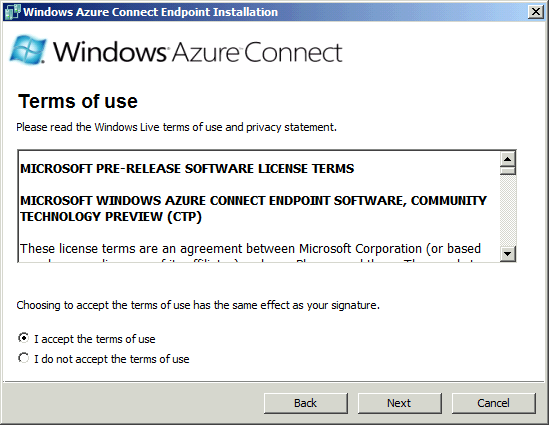Click the license scrollbar up arrow
The height and width of the screenshot is (425, 549).
click(507, 159)
